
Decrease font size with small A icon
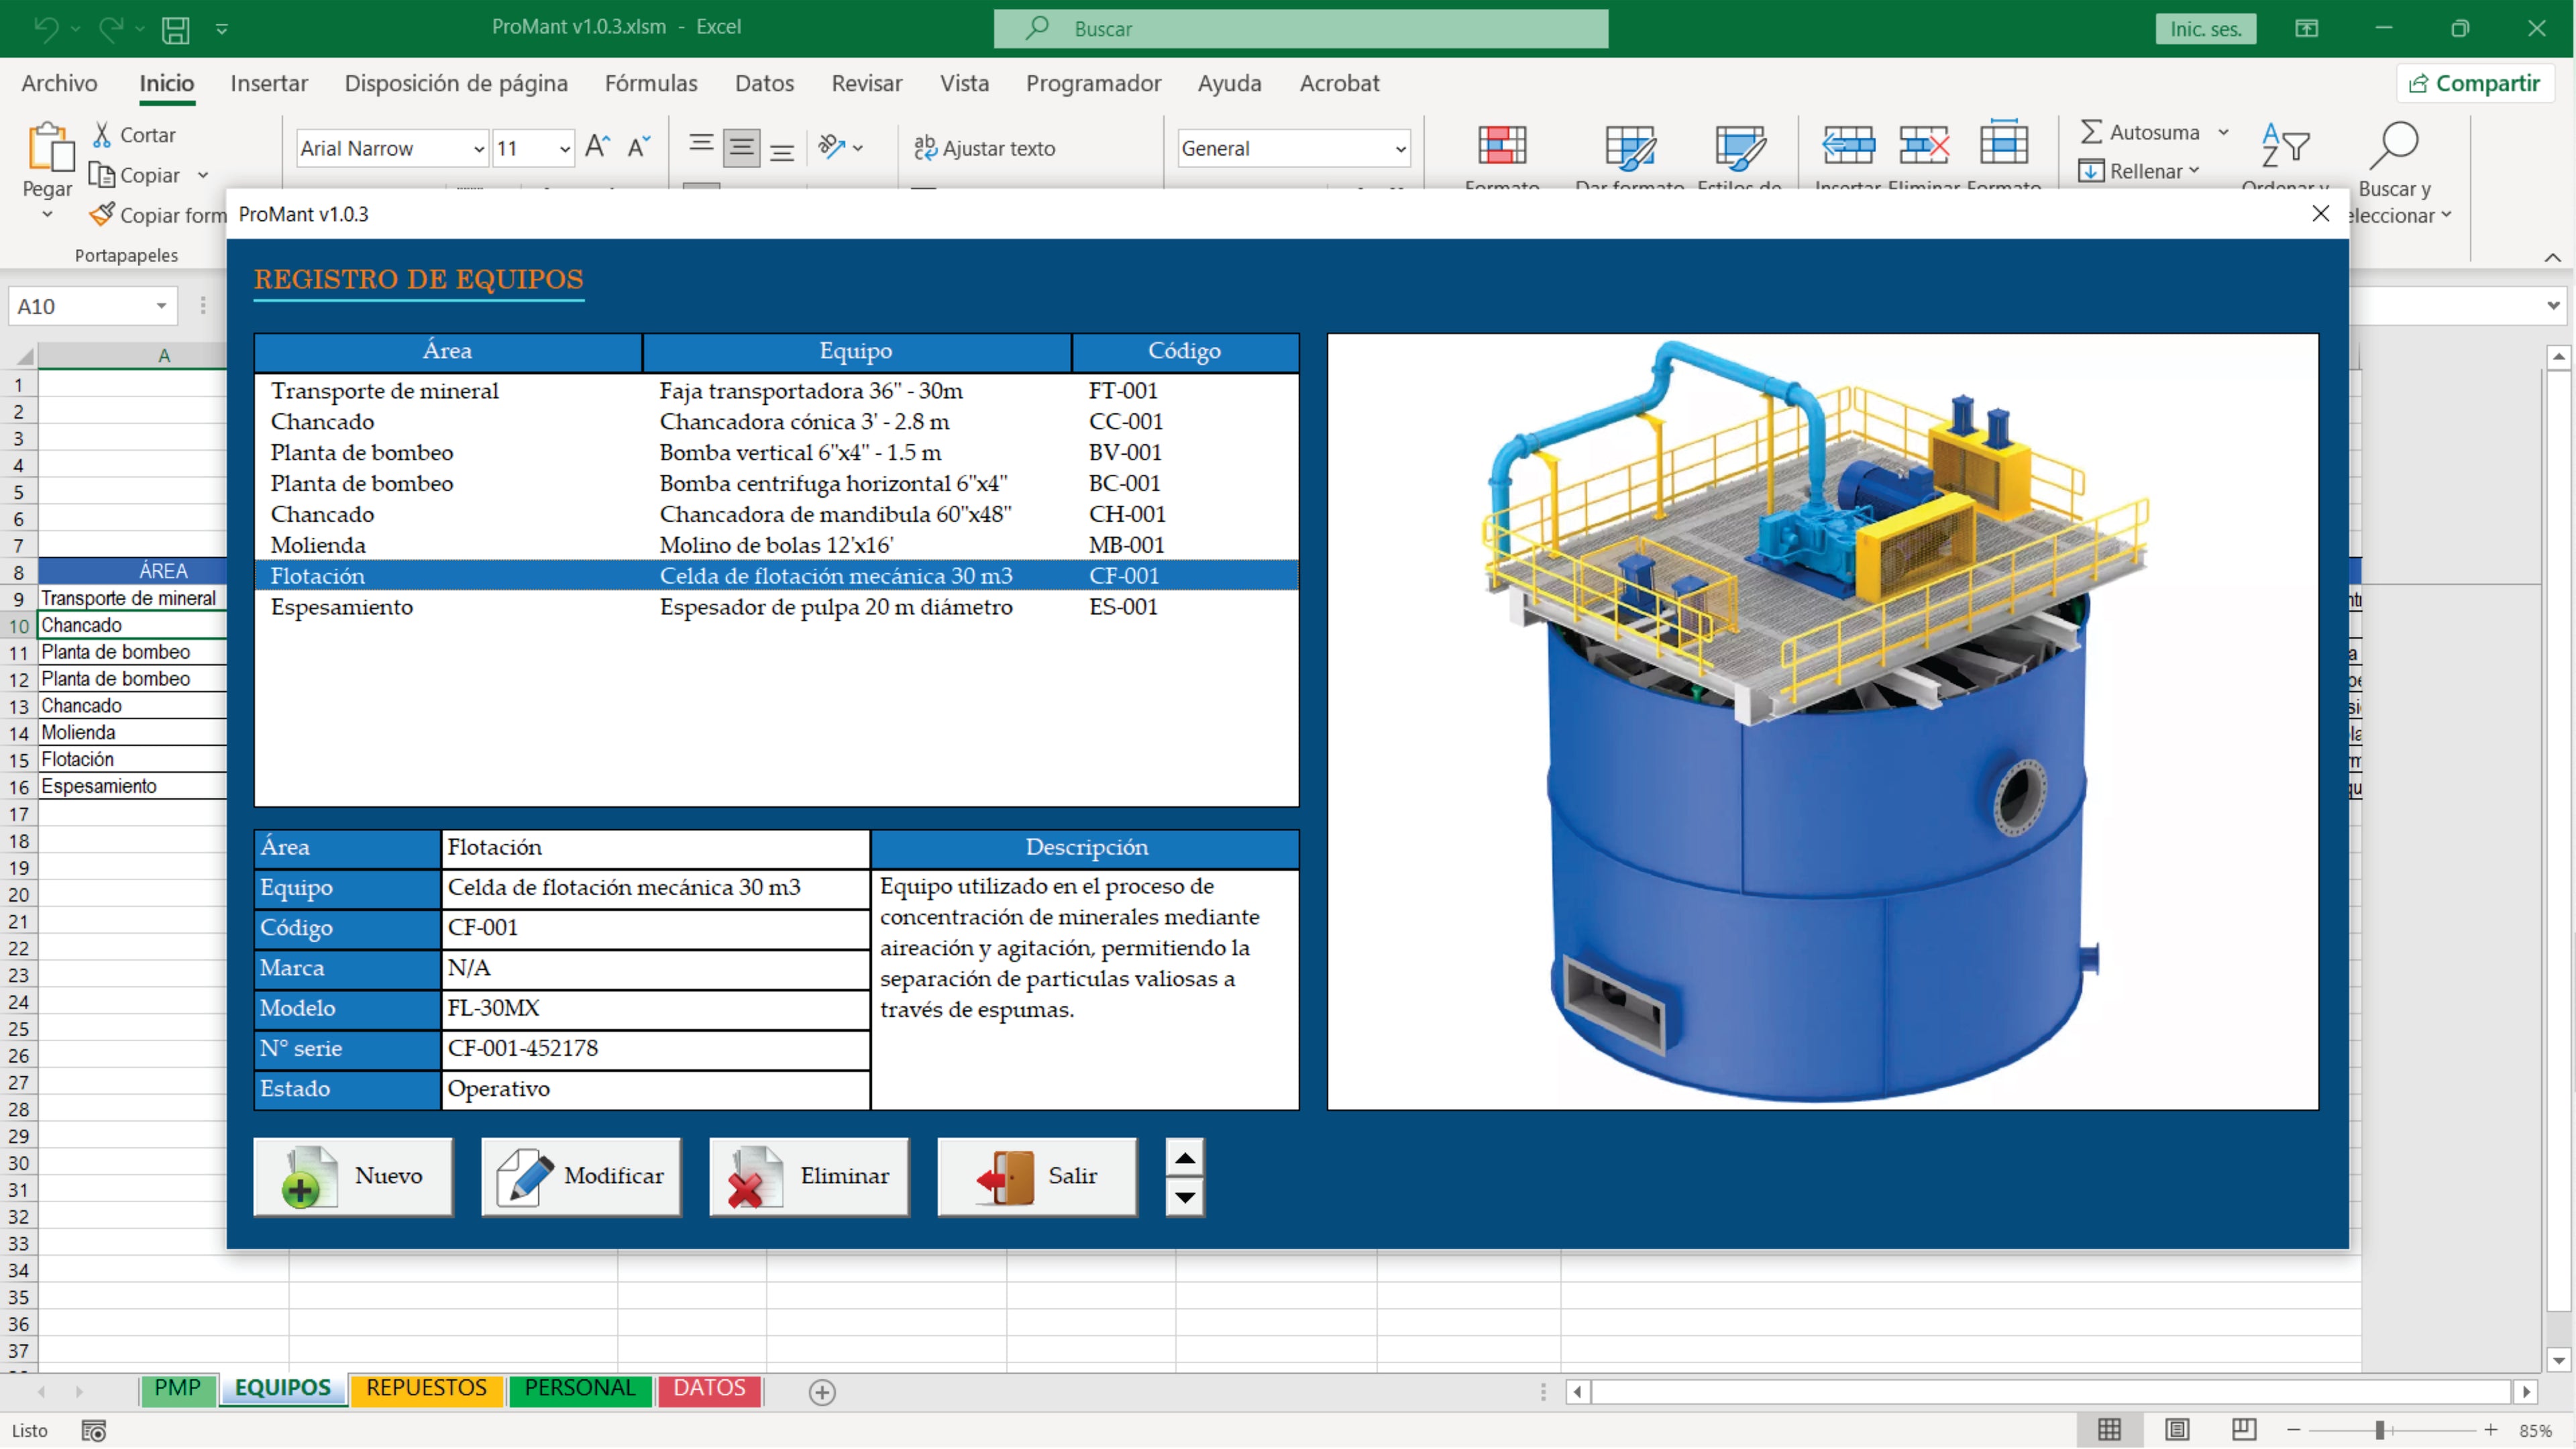(x=639, y=147)
